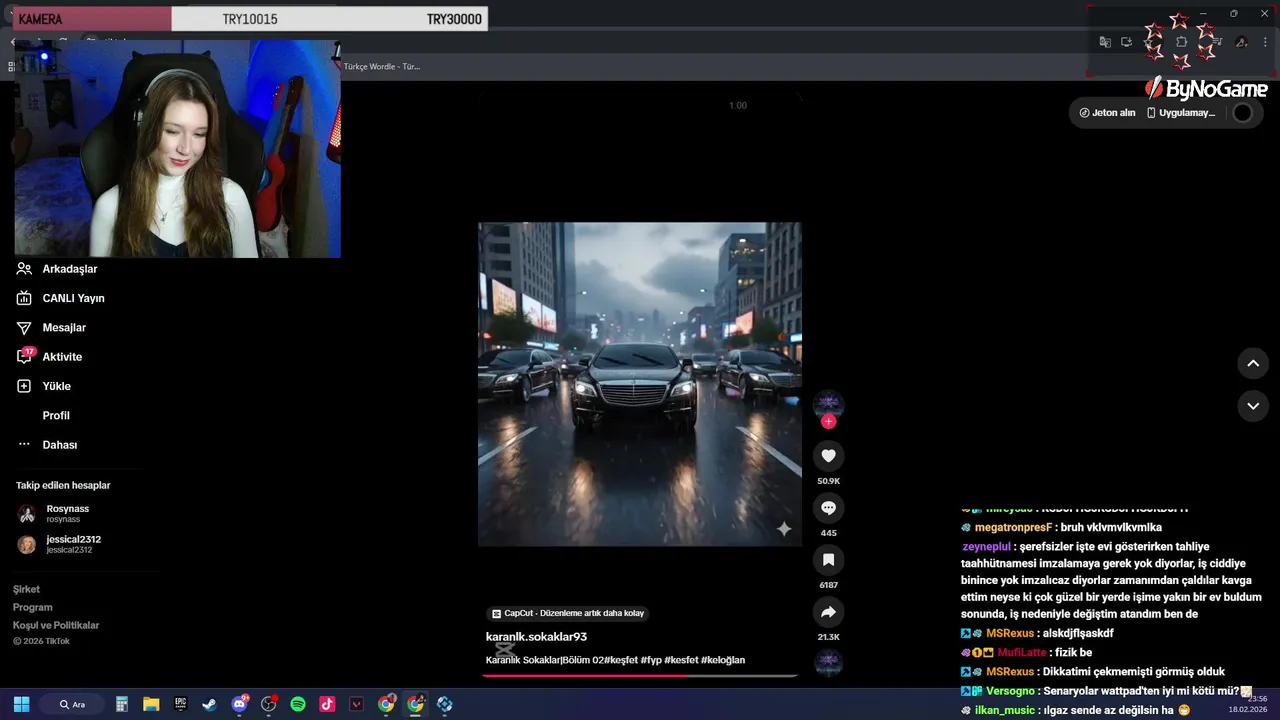Open the Arkadaşlar section in the sidebar
This screenshot has width=1280, height=720.
pos(57,269)
